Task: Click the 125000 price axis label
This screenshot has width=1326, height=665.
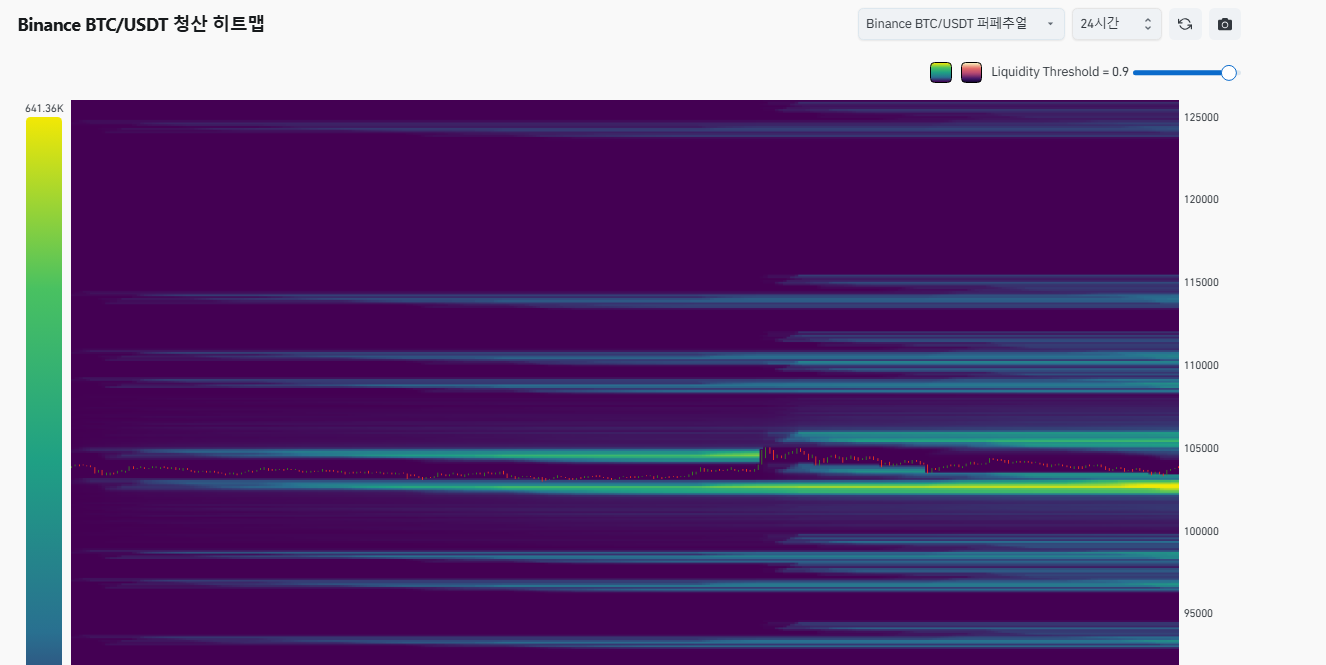Action: [1201, 117]
